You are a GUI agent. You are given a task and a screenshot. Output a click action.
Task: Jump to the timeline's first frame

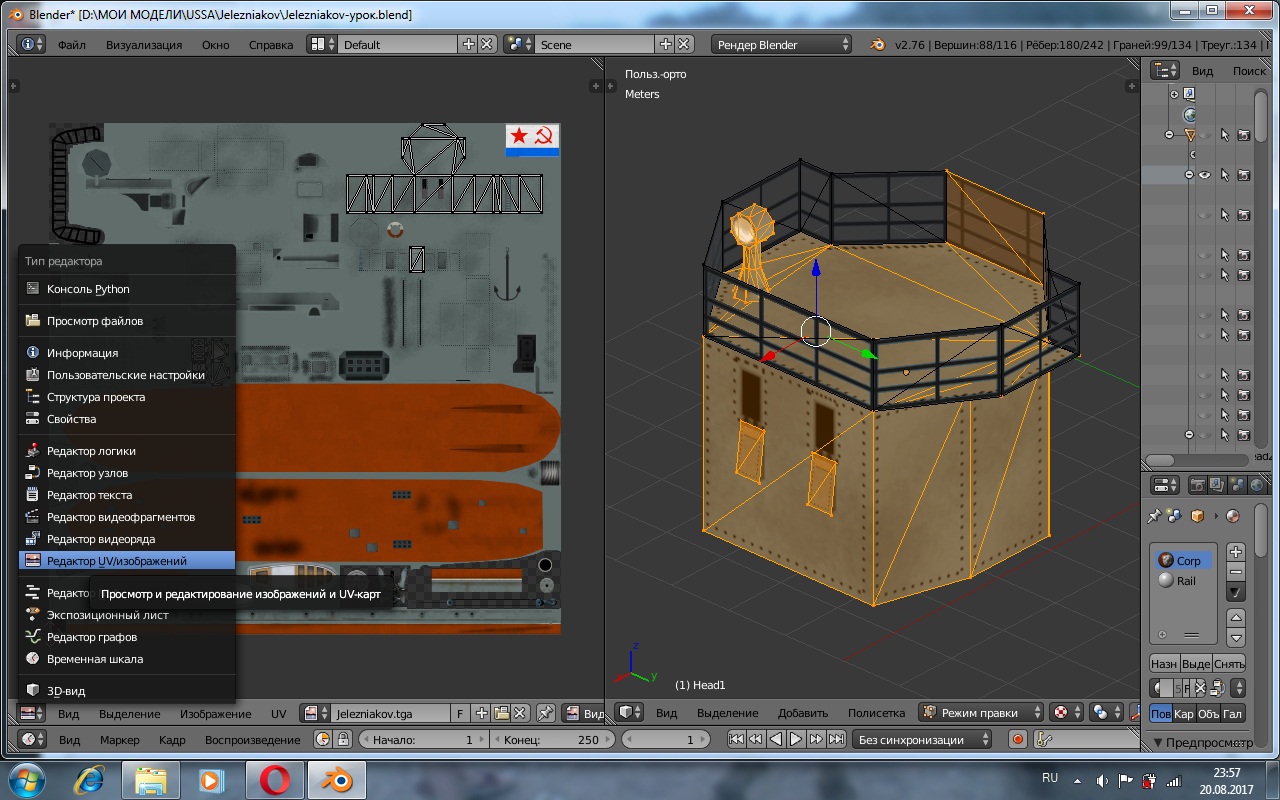tap(736, 740)
